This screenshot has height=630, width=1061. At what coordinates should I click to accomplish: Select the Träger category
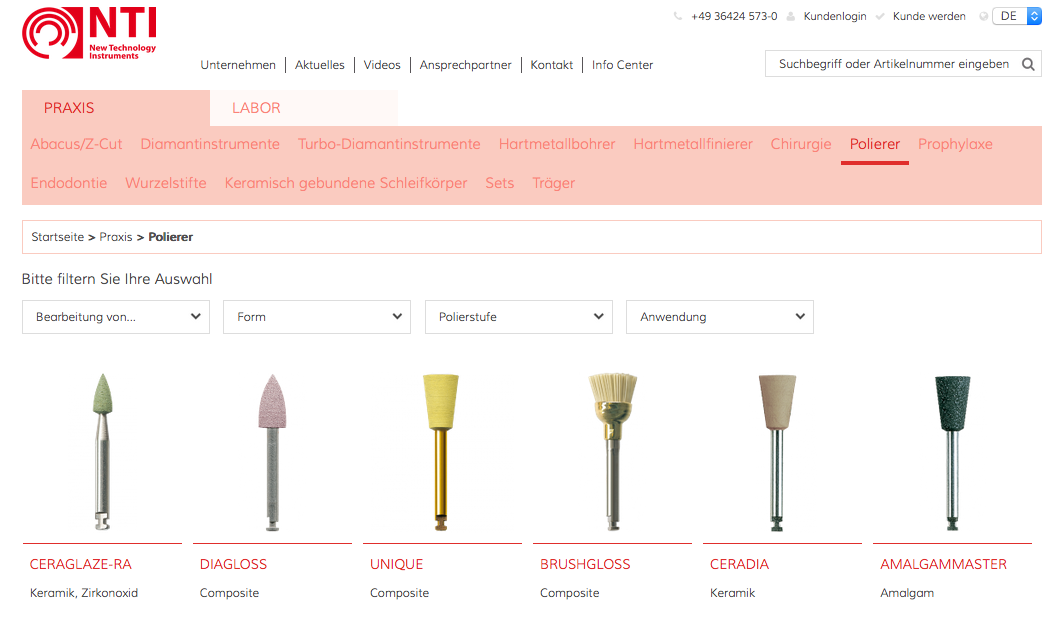[554, 183]
